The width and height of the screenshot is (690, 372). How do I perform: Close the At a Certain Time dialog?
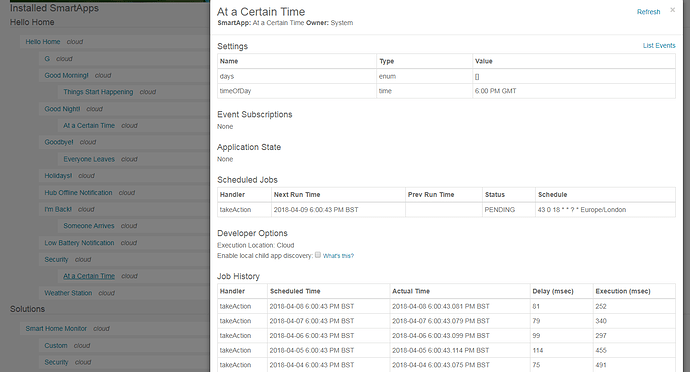point(672,10)
